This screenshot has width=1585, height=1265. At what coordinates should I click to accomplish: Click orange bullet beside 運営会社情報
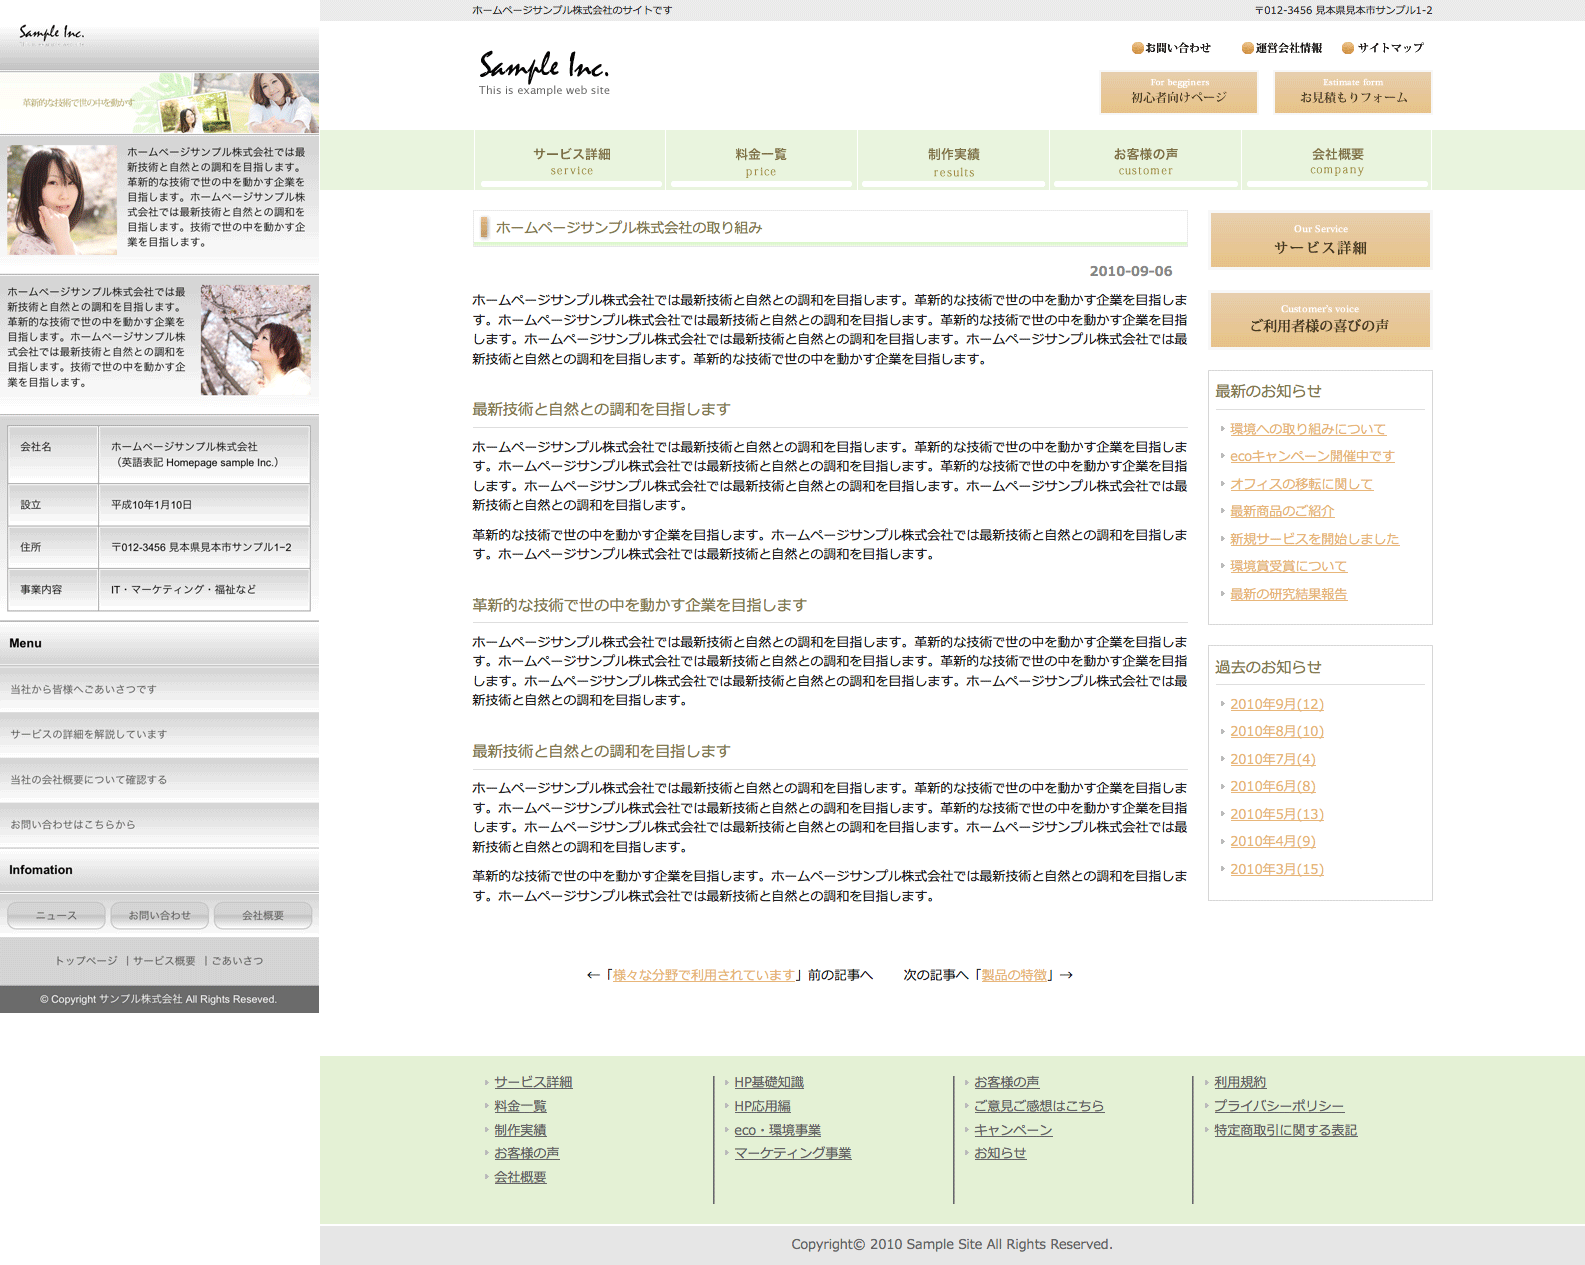point(1247,48)
